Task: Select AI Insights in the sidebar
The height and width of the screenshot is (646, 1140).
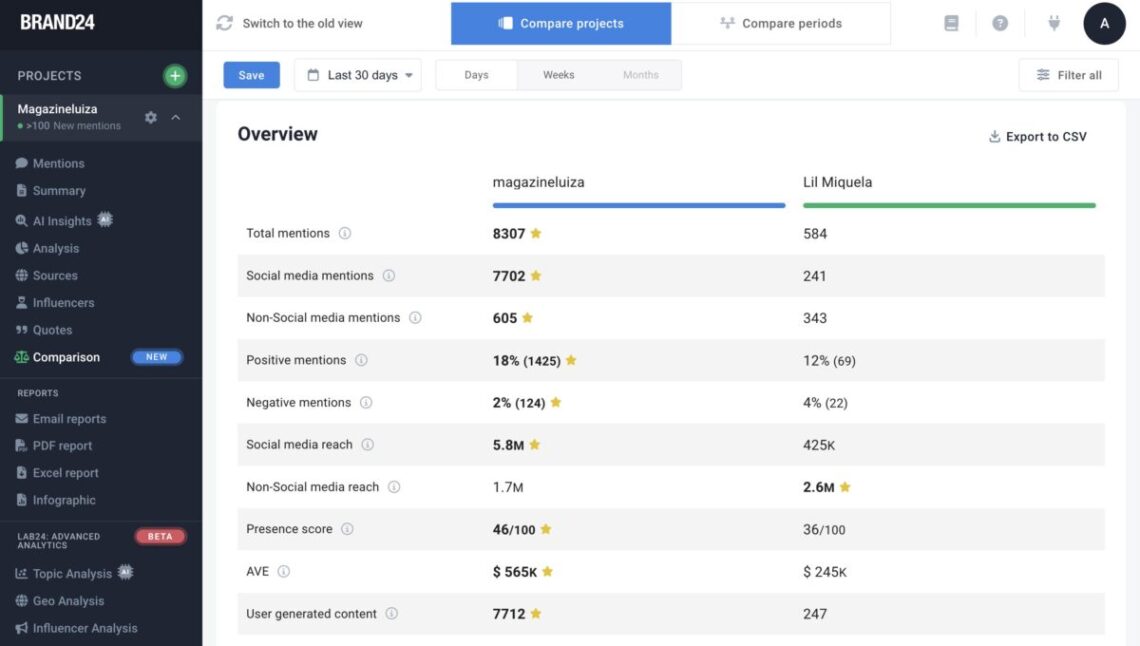Action: (x=62, y=221)
